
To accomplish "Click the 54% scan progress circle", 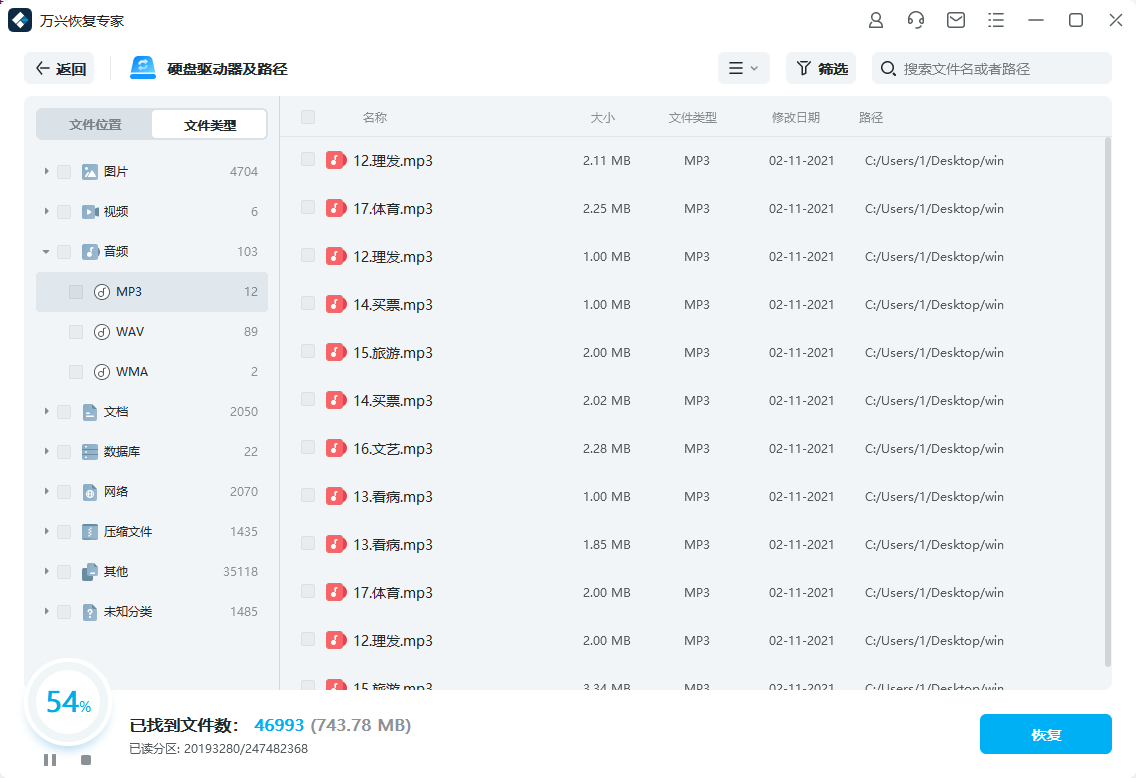I will pos(68,703).
